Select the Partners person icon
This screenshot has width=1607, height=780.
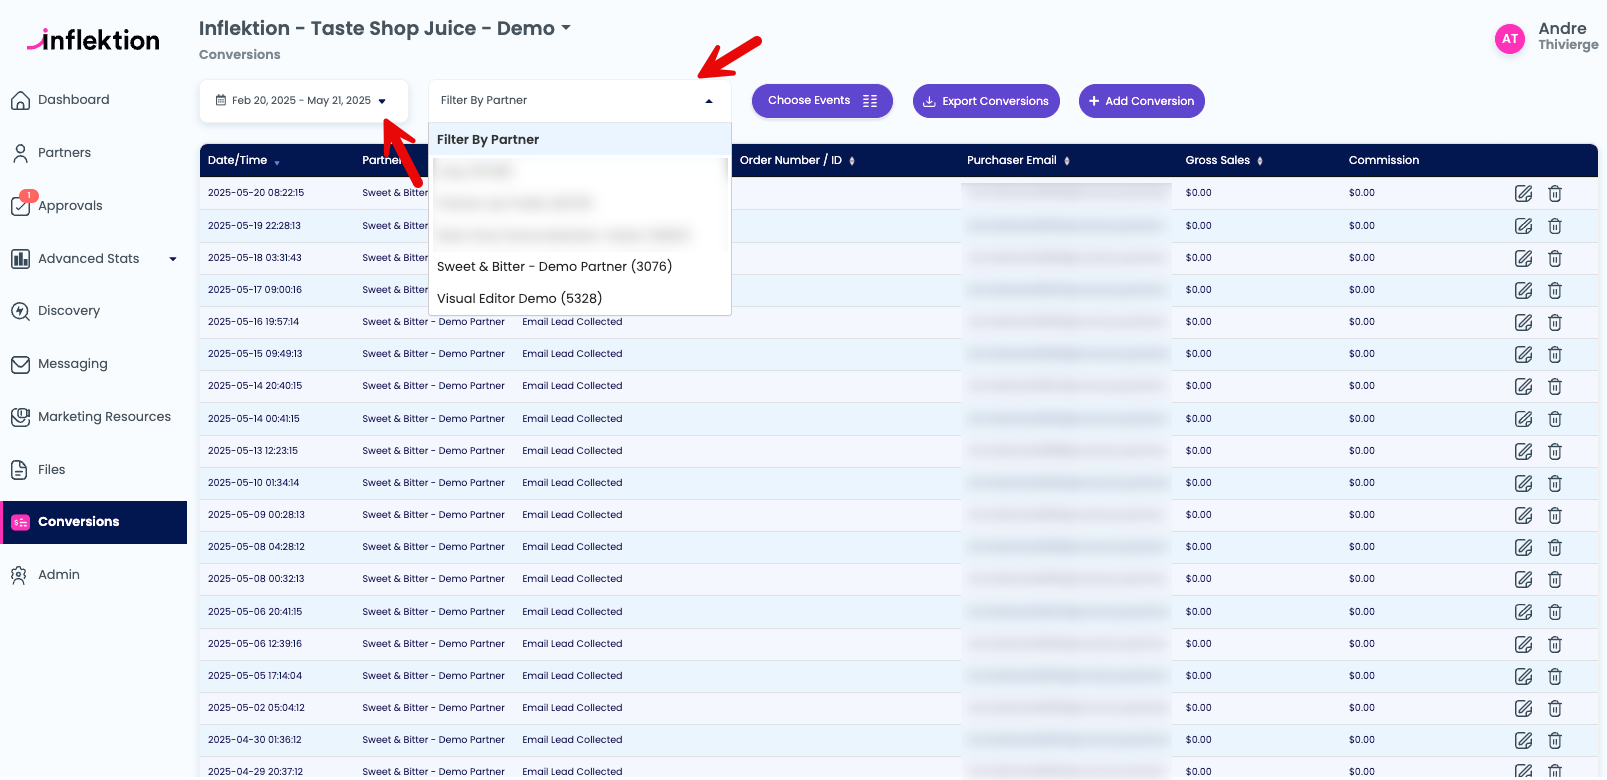click(x=20, y=153)
